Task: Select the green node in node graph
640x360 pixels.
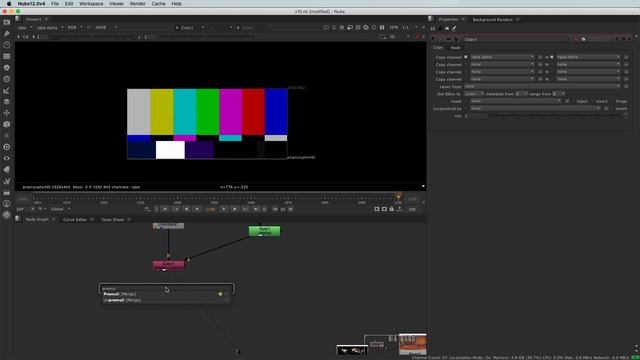Action: coord(264,231)
